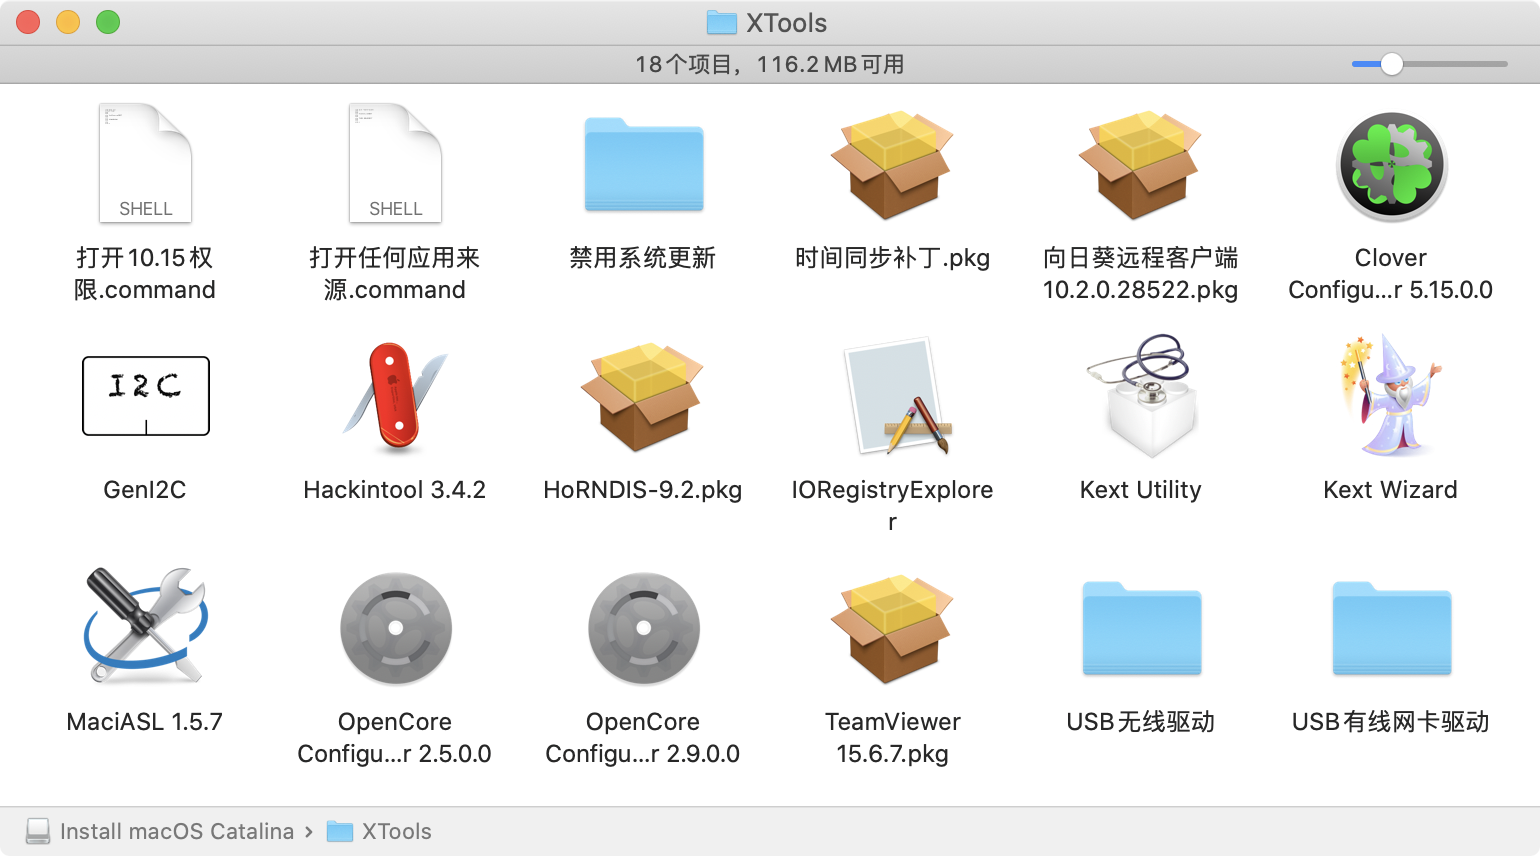Adjust the icon size slider knob

[x=1392, y=64]
